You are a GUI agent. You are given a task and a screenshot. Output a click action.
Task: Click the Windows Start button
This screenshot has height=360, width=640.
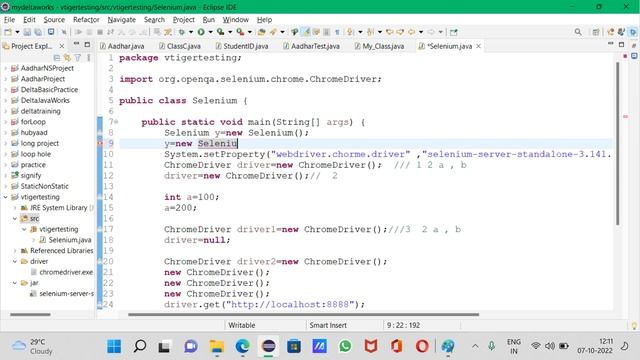(x=114, y=346)
